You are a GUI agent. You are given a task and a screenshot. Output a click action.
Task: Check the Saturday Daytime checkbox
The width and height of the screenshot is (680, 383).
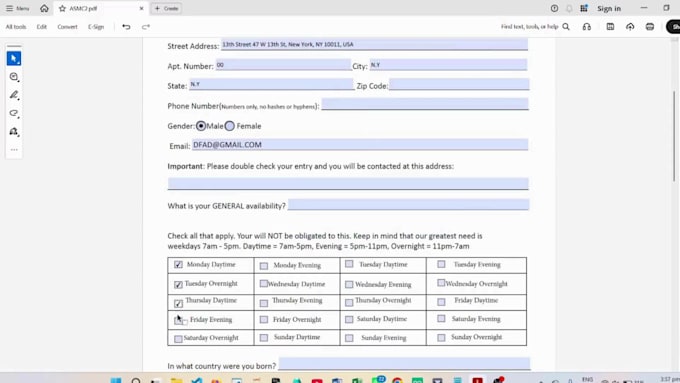pos(349,320)
